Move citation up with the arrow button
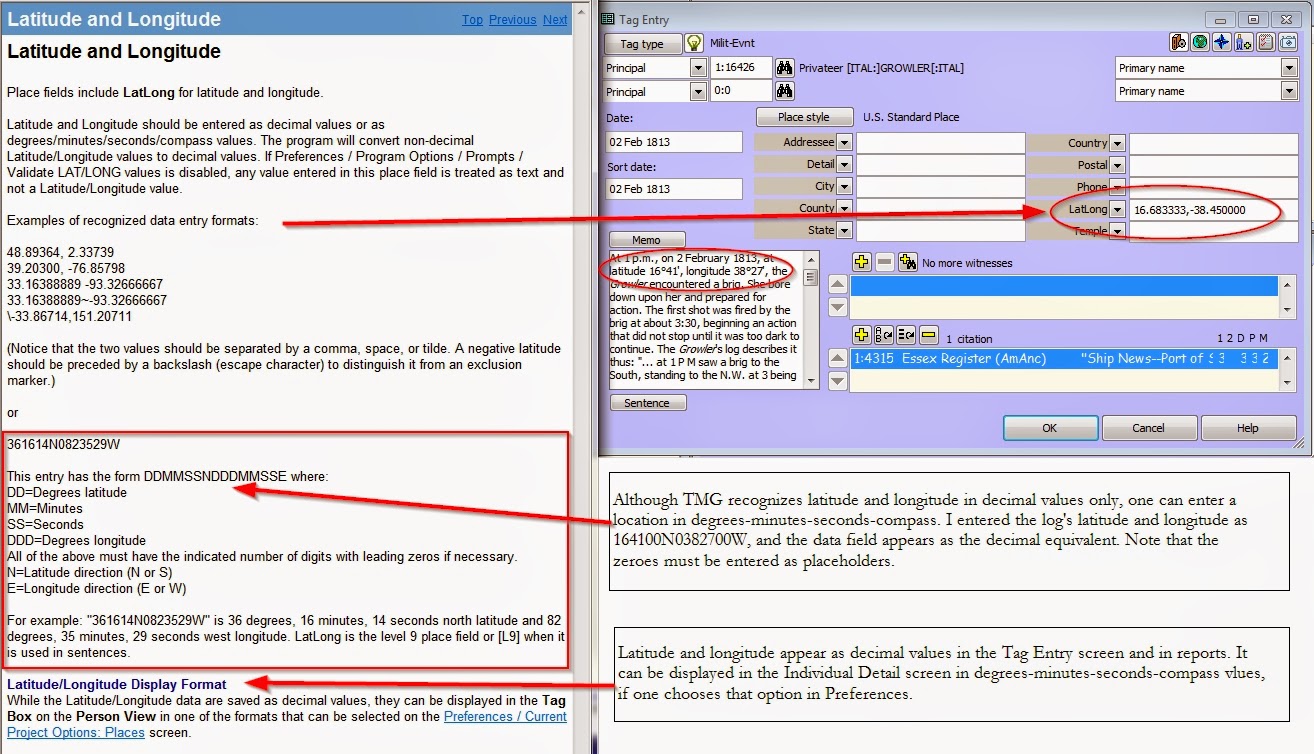This screenshot has height=754, width=1314. click(x=838, y=357)
